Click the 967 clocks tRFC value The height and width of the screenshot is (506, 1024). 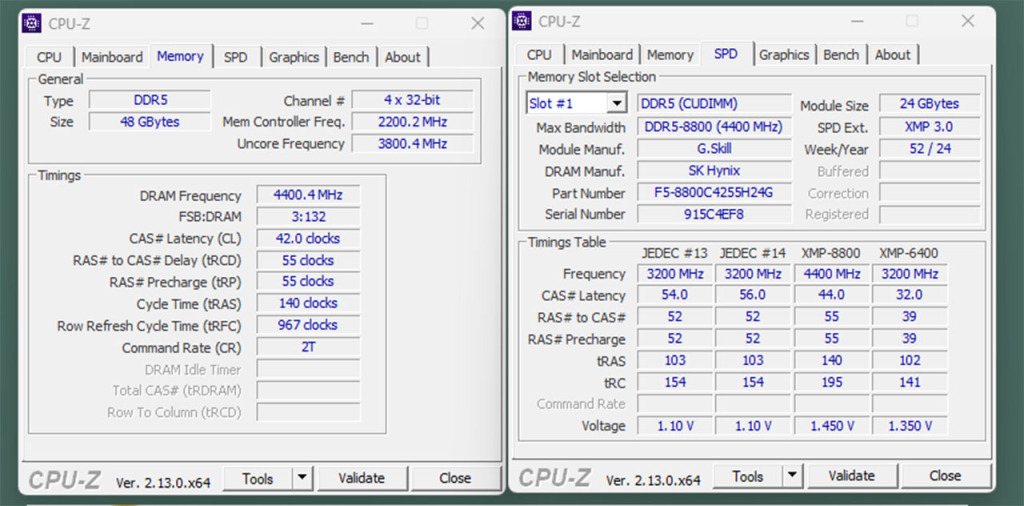tap(308, 325)
